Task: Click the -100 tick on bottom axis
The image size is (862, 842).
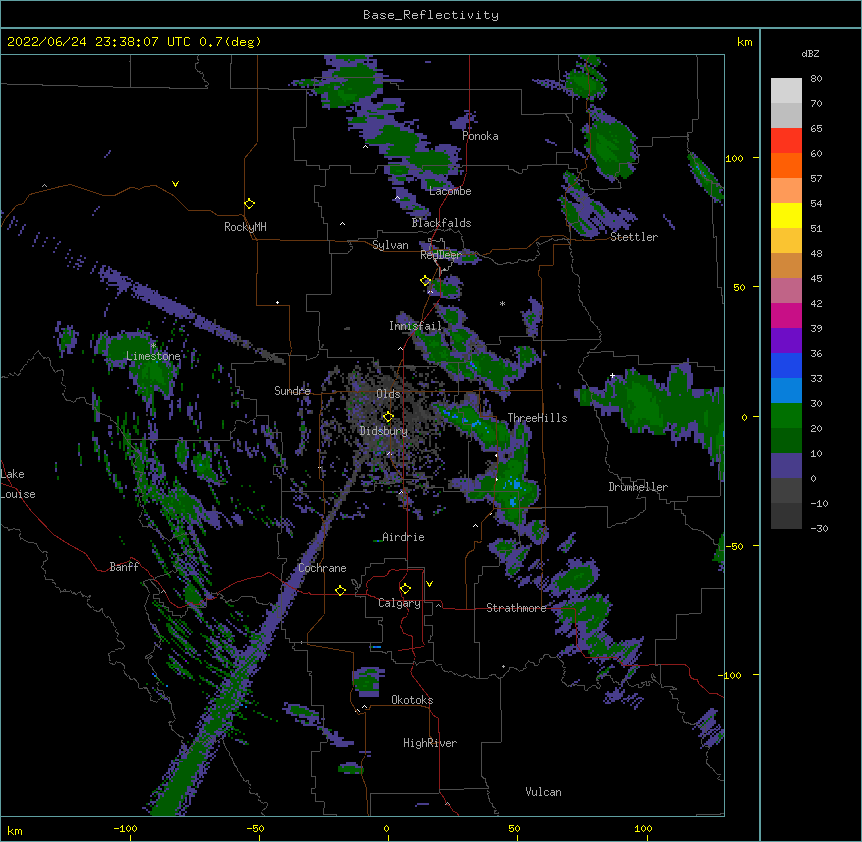Action: click(x=125, y=828)
